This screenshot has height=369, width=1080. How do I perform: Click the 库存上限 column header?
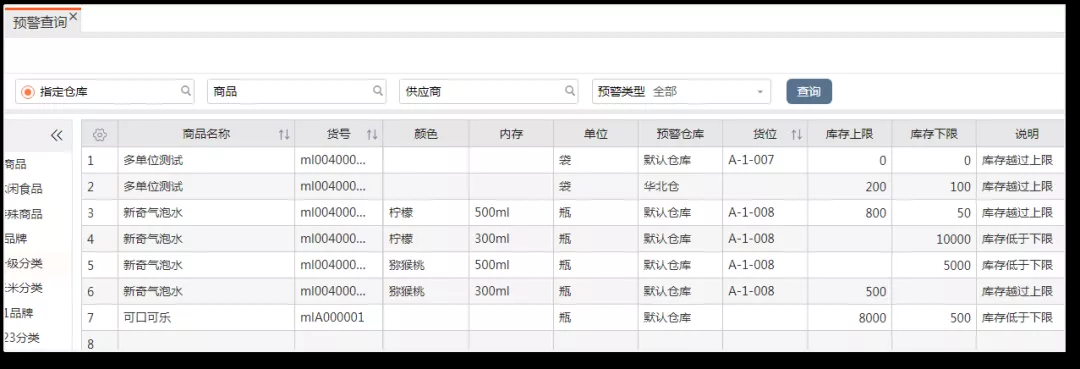tap(849, 134)
